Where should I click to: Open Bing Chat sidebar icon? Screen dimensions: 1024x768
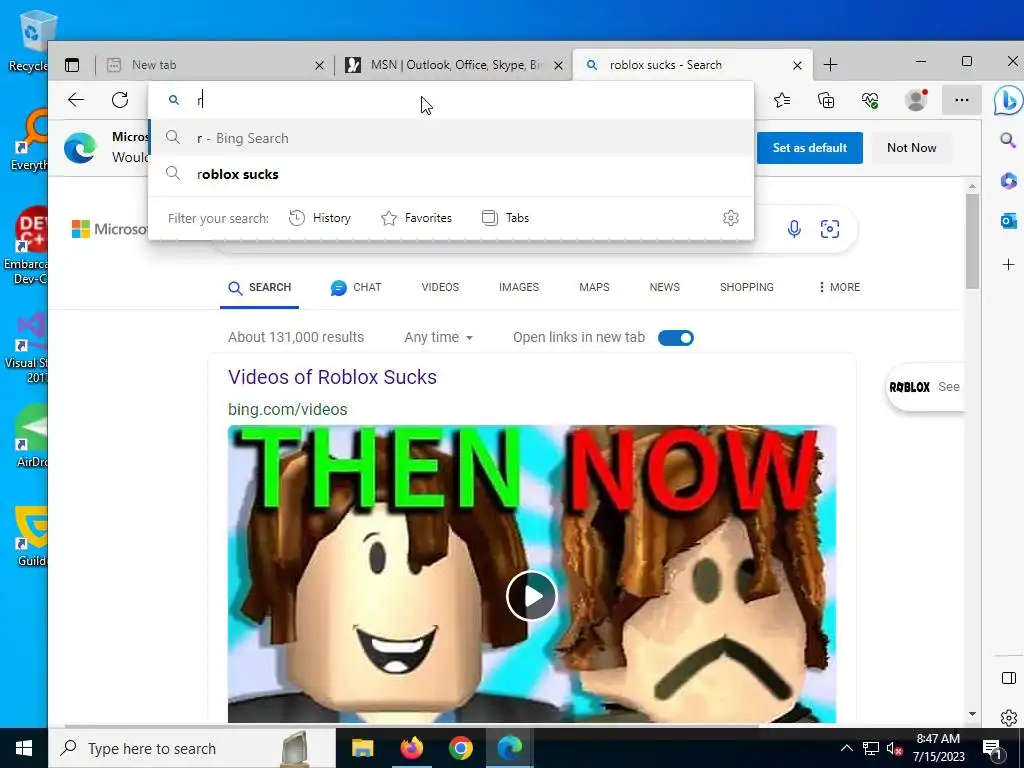click(1008, 101)
